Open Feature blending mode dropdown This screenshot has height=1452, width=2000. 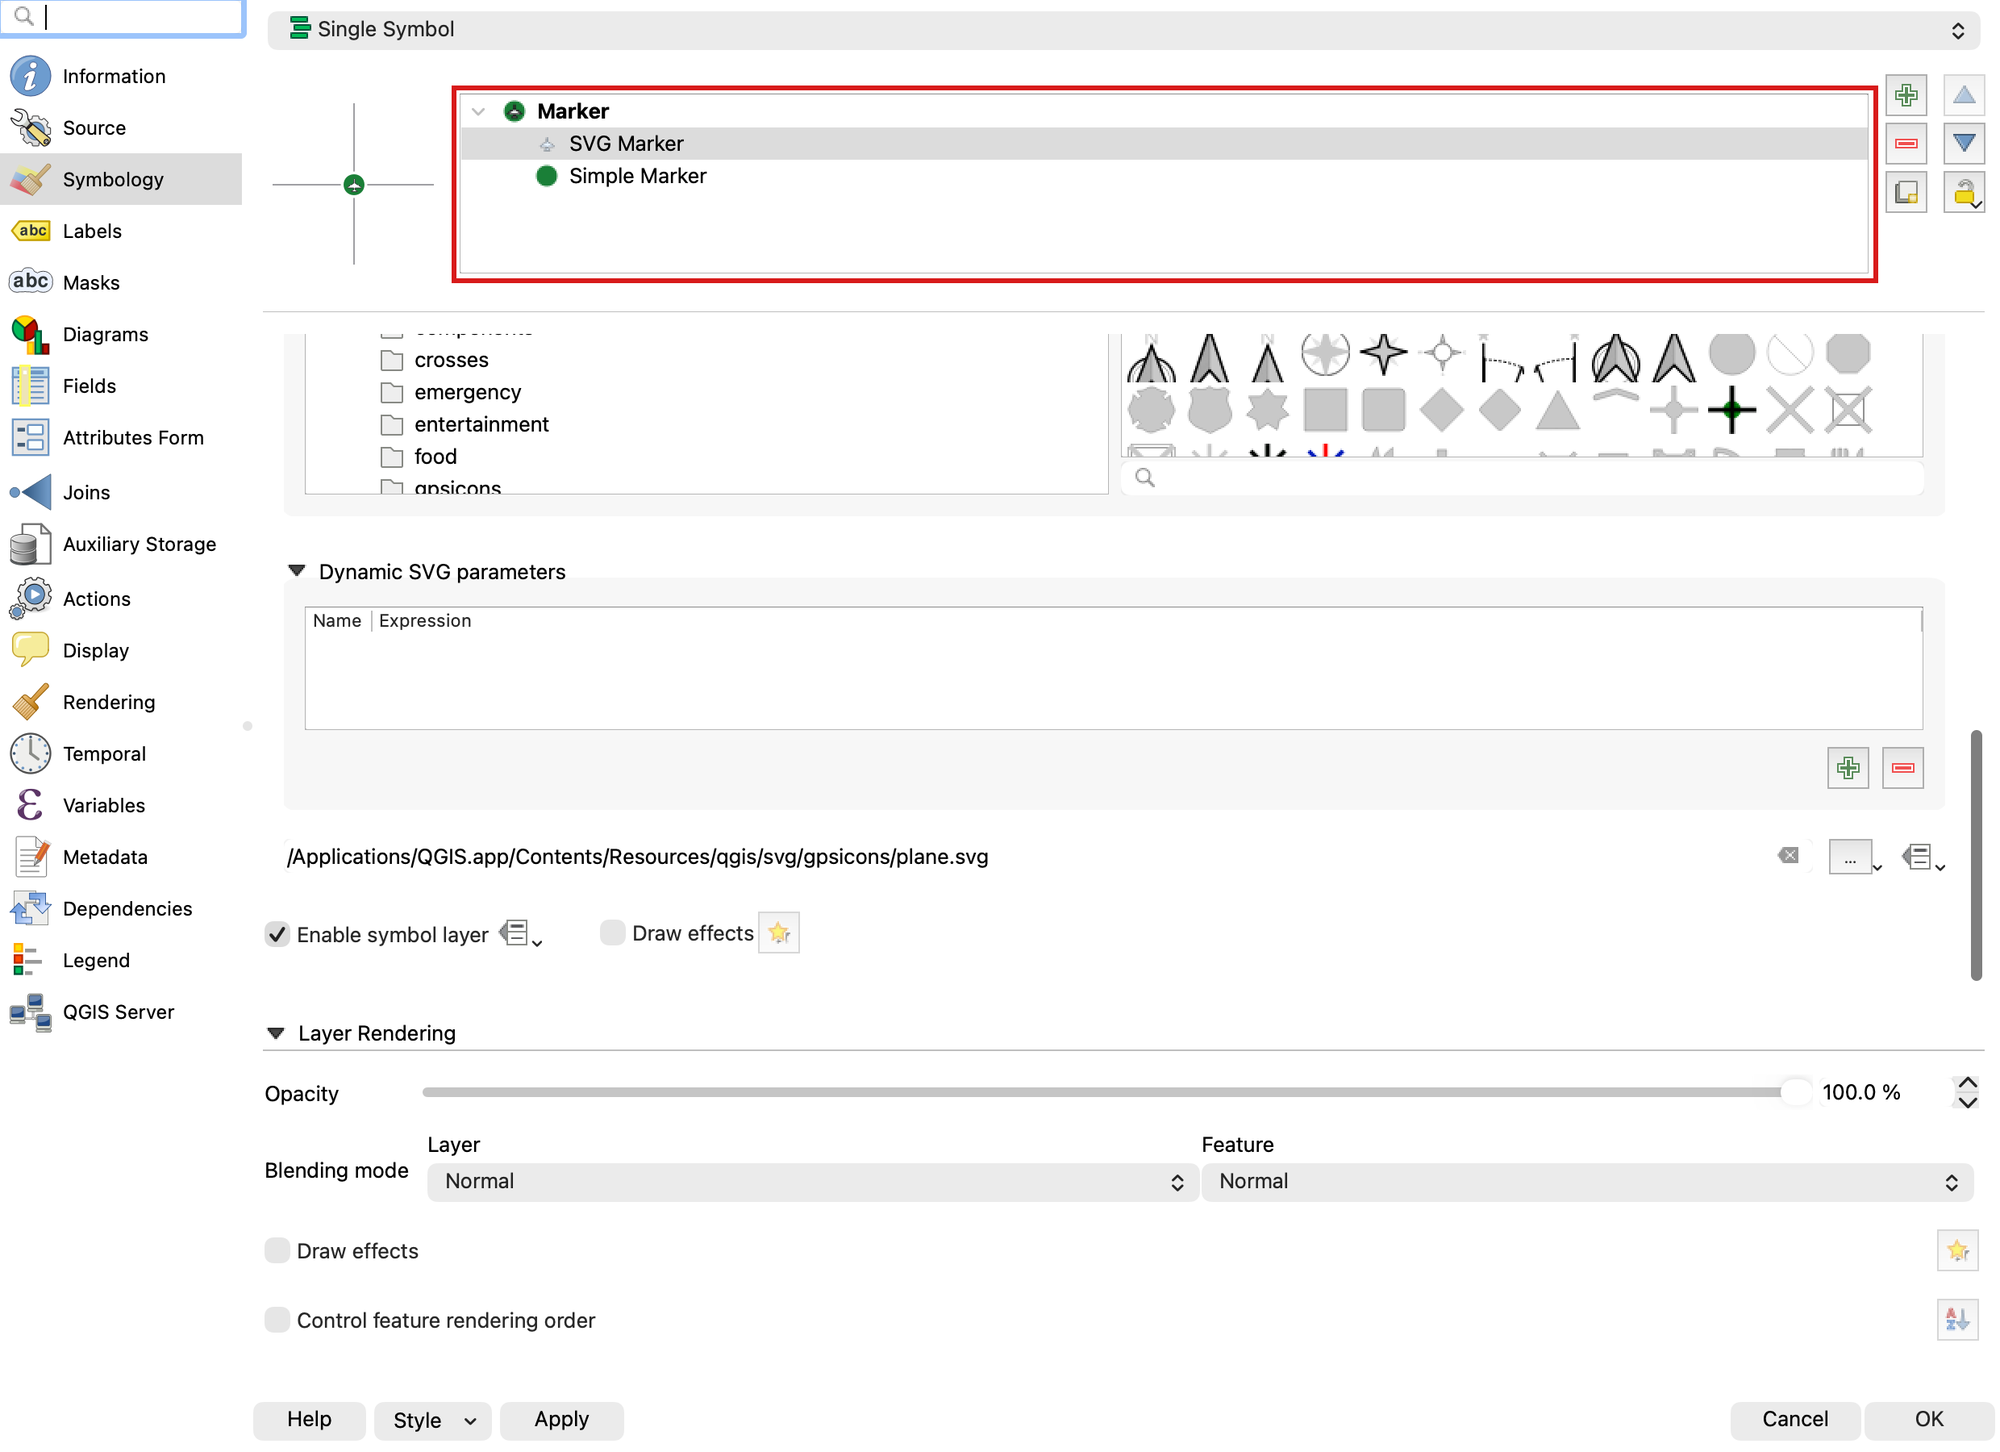click(1587, 1182)
